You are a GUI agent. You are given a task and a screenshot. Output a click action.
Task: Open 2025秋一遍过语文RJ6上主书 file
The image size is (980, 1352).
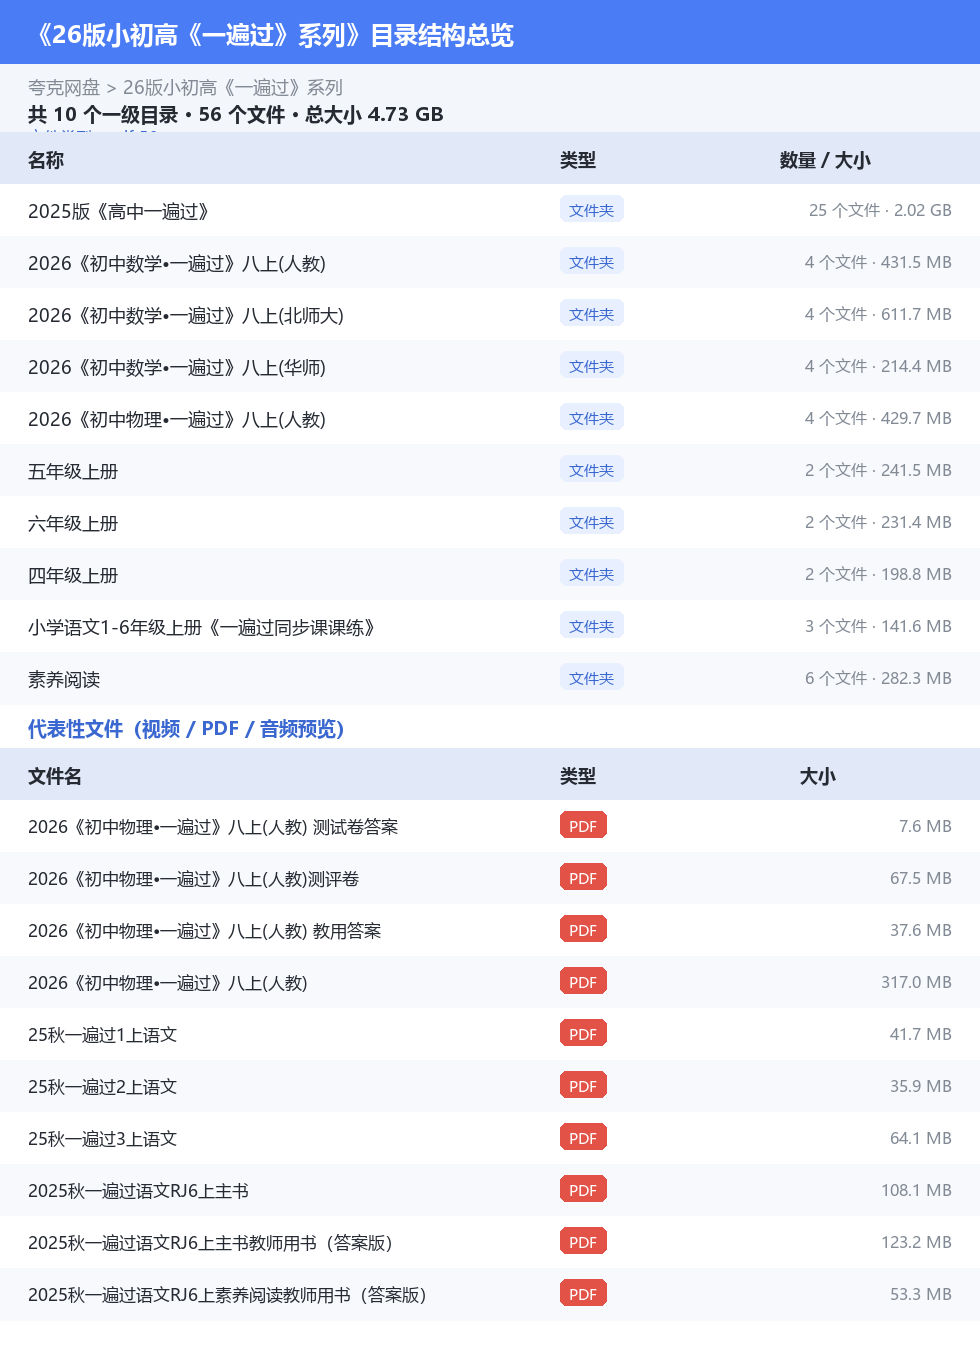point(139,1191)
